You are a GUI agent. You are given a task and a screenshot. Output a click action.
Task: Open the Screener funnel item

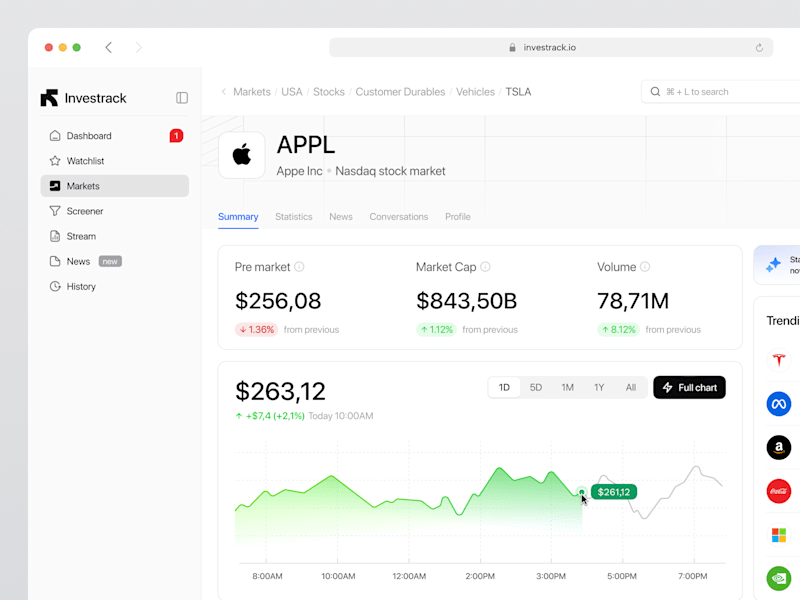[x=115, y=211]
